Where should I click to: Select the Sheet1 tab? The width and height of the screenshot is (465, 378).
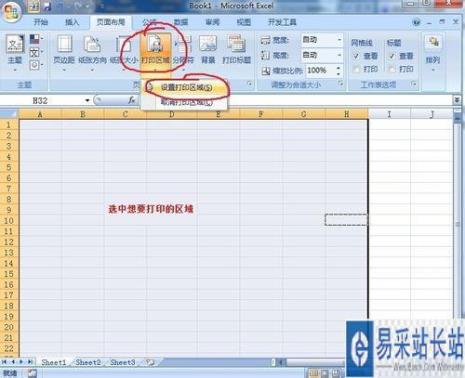(x=53, y=362)
